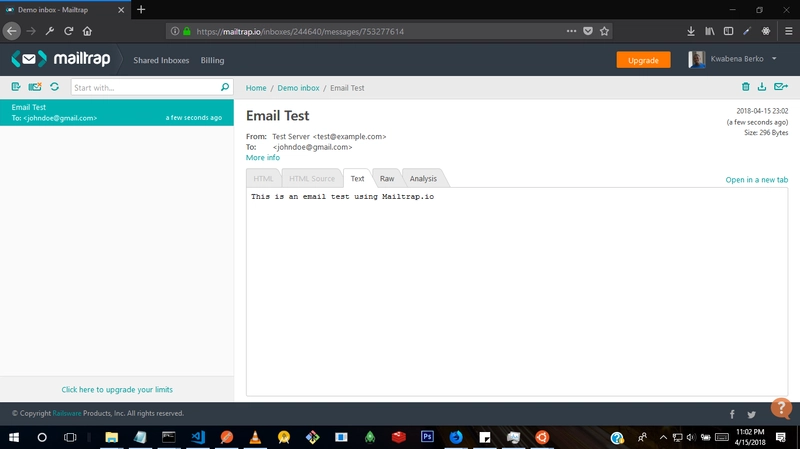Click the mark all read icon

16,88
